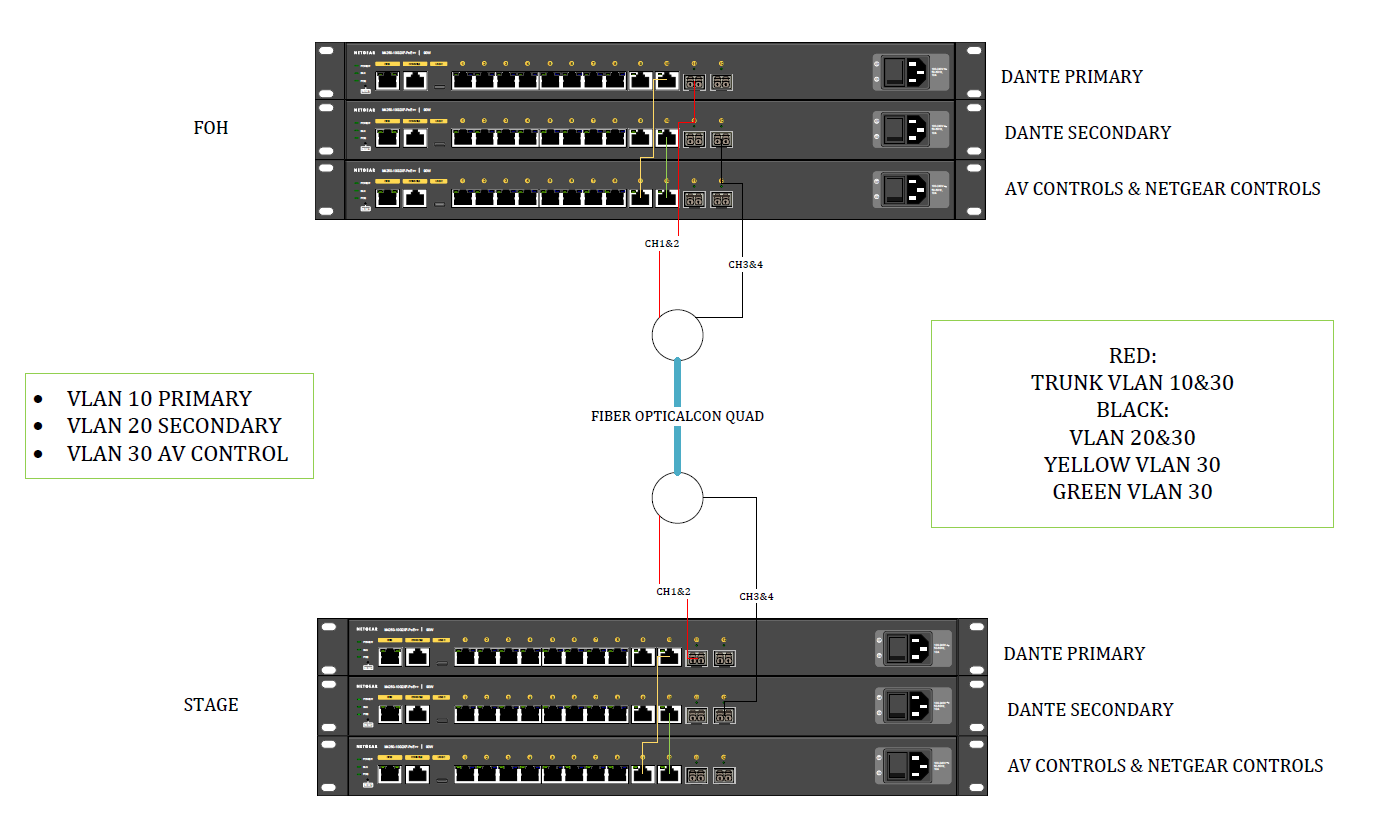This screenshot has height=816, width=1396.
Task: Click the STAGE rack label
Action: click(x=210, y=704)
